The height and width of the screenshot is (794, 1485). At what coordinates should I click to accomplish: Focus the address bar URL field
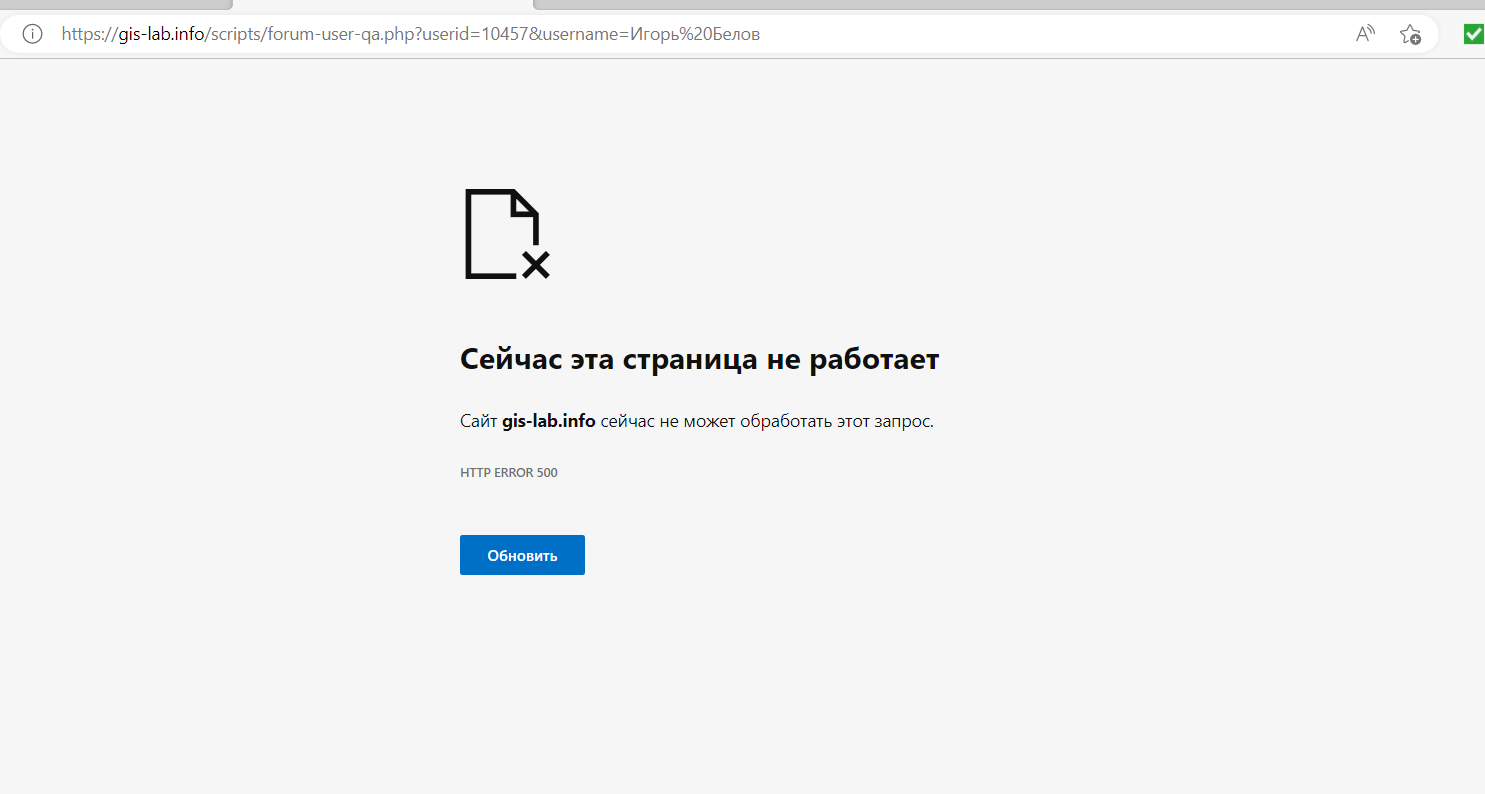[x=1000, y=34]
